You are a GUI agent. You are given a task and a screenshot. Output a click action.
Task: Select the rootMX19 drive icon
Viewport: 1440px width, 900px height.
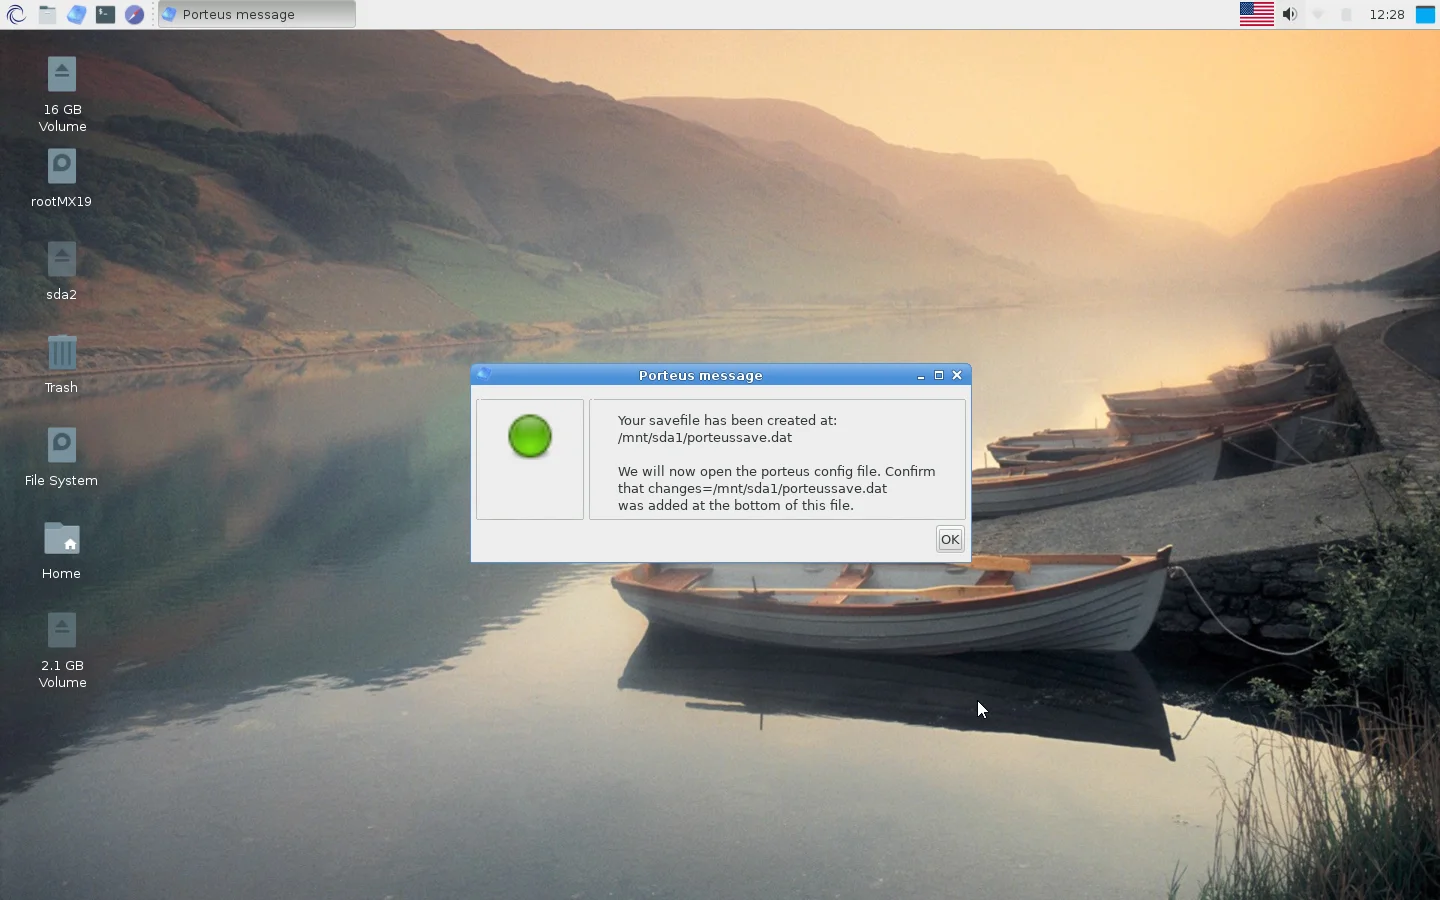(62, 178)
